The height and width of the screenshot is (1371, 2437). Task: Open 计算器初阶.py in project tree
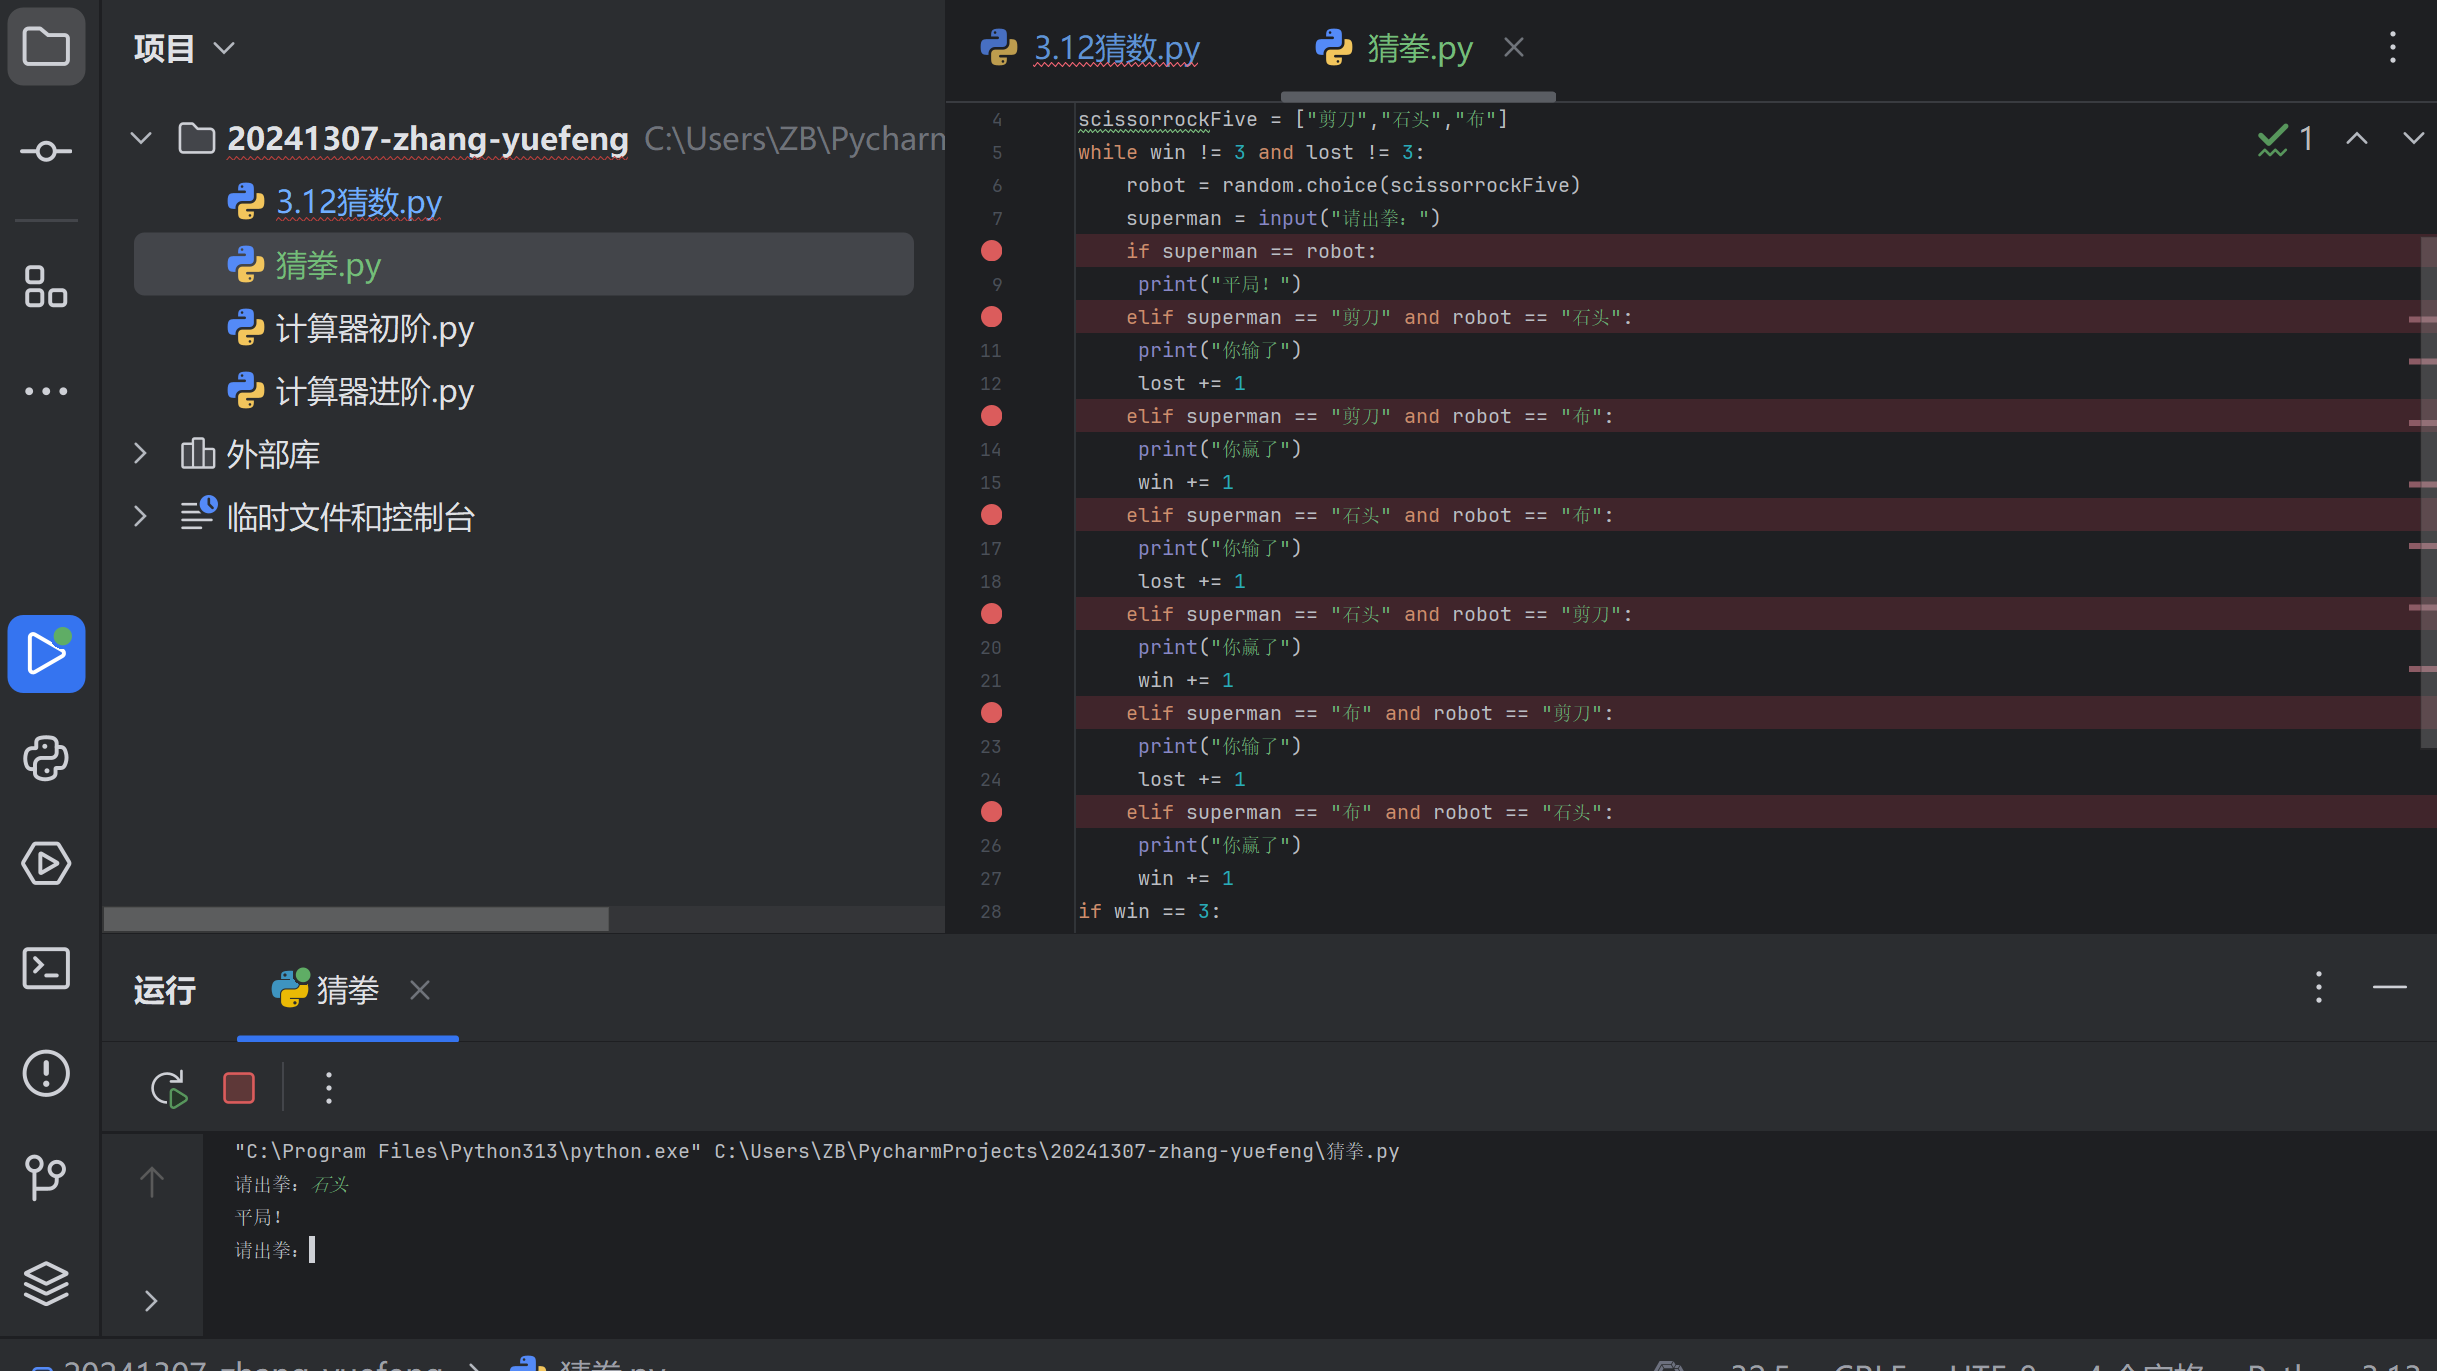coord(373,328)
